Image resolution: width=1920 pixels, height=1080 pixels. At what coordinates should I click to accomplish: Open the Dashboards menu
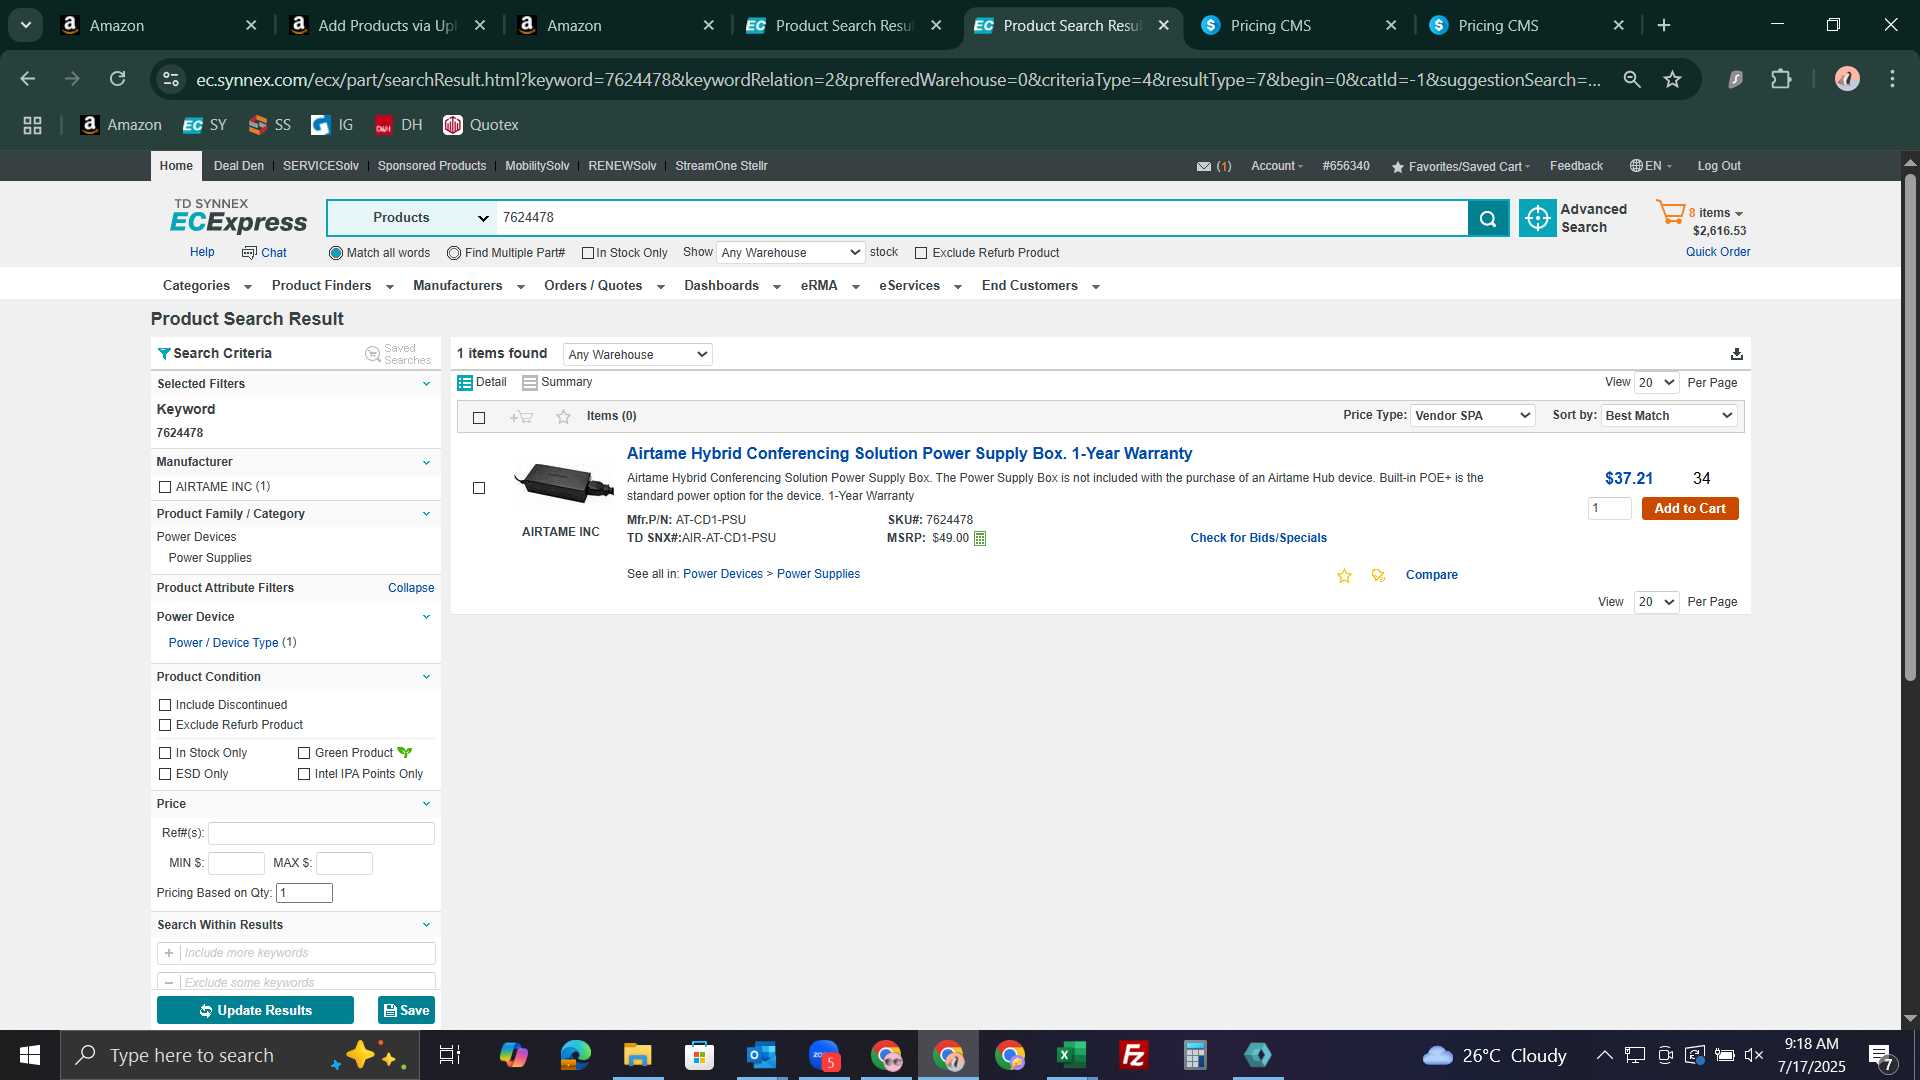pyautogui.click(x=732, y=286)
